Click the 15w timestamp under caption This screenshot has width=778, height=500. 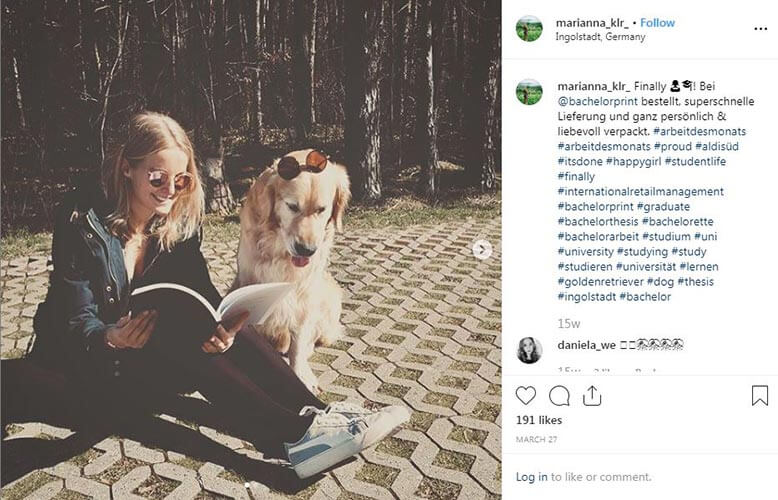pos(569,324)
